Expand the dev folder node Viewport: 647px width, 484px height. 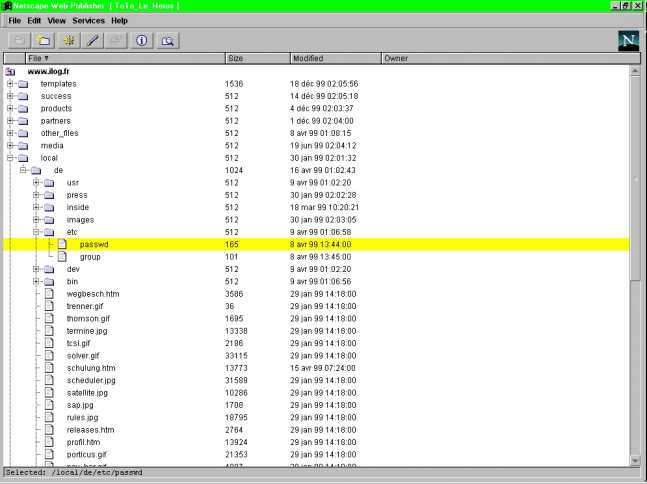click(x=36, y=269)
